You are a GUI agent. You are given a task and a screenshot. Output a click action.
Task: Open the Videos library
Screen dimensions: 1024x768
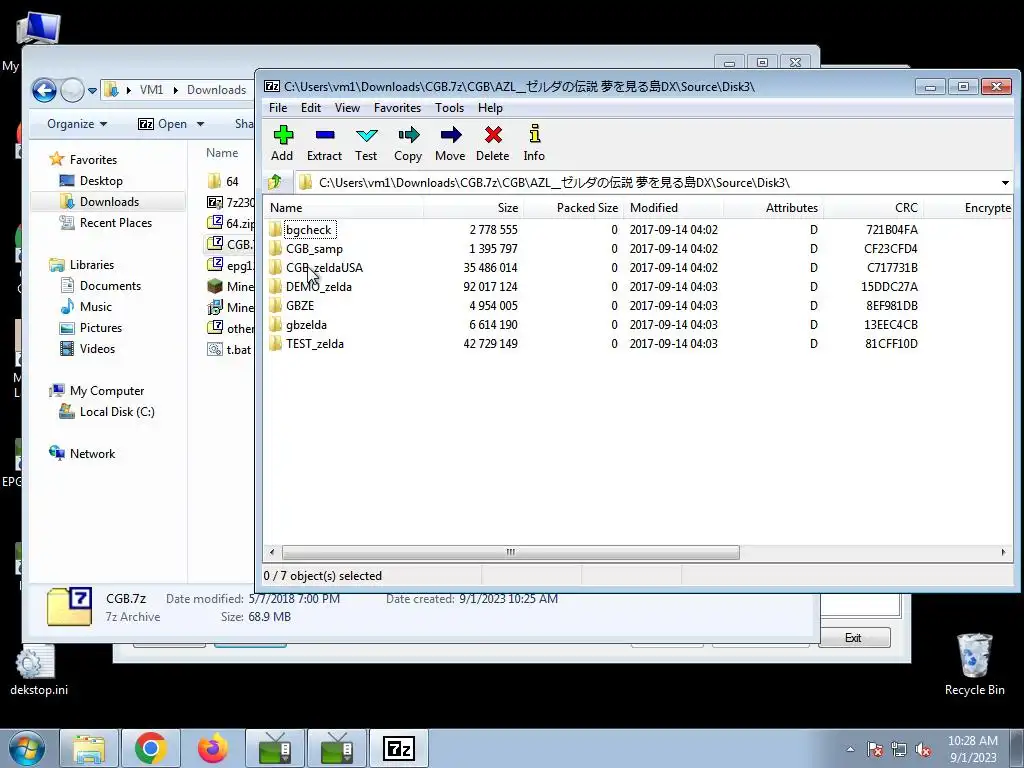point(97,349)
